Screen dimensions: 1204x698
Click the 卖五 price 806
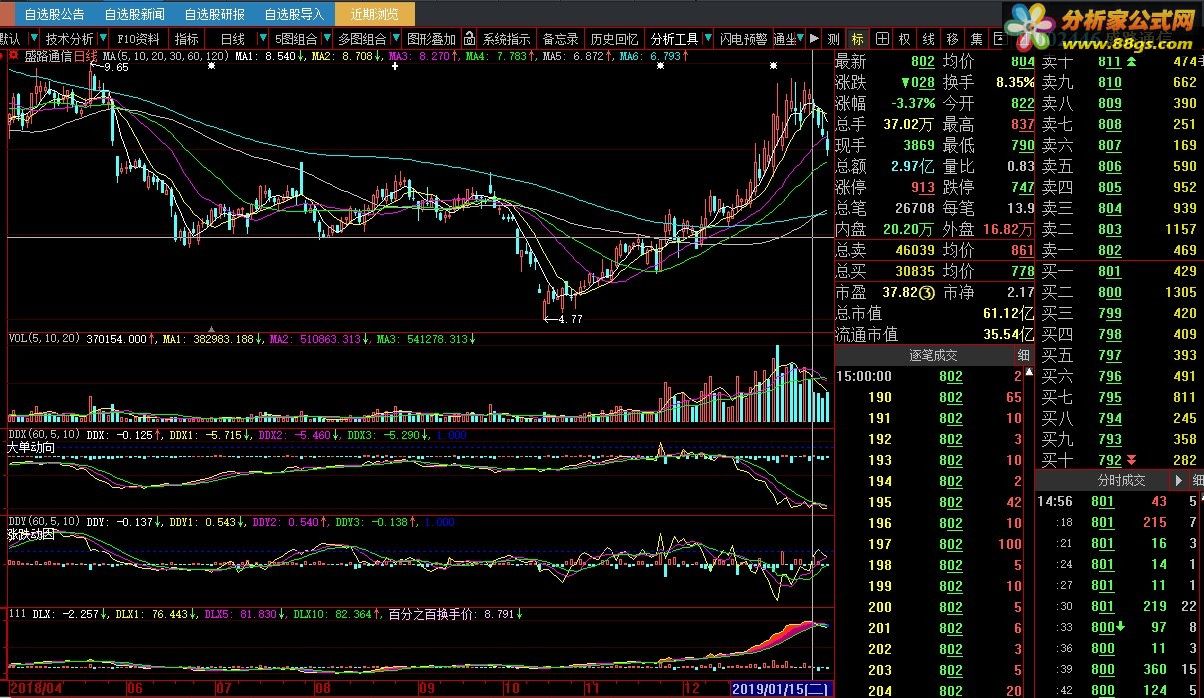pyautogui.click(x=1109, y=166)
